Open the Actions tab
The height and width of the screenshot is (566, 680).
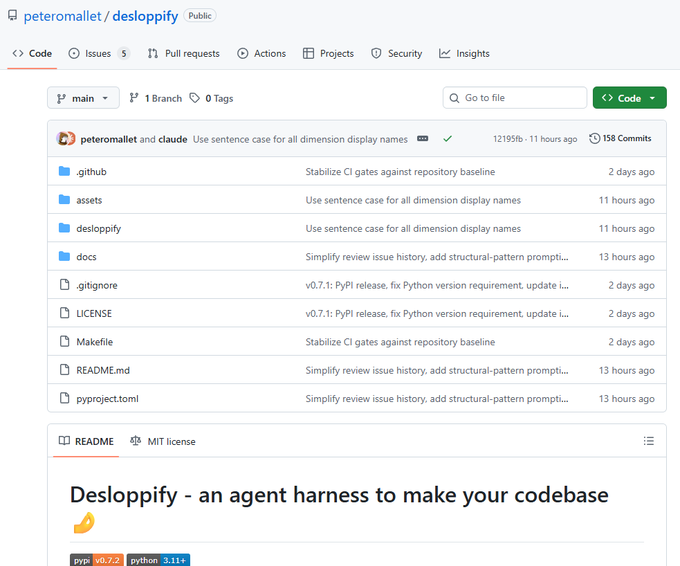pyautogui.click(x=262, y=53)
